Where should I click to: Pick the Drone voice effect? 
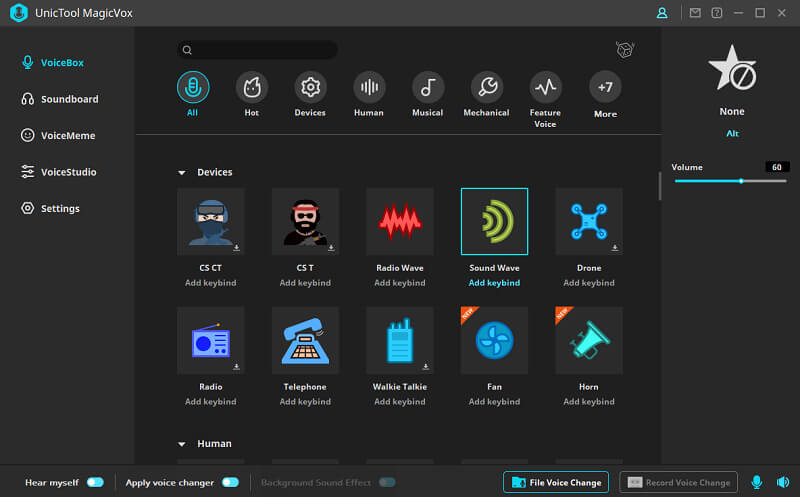[589, 221]
